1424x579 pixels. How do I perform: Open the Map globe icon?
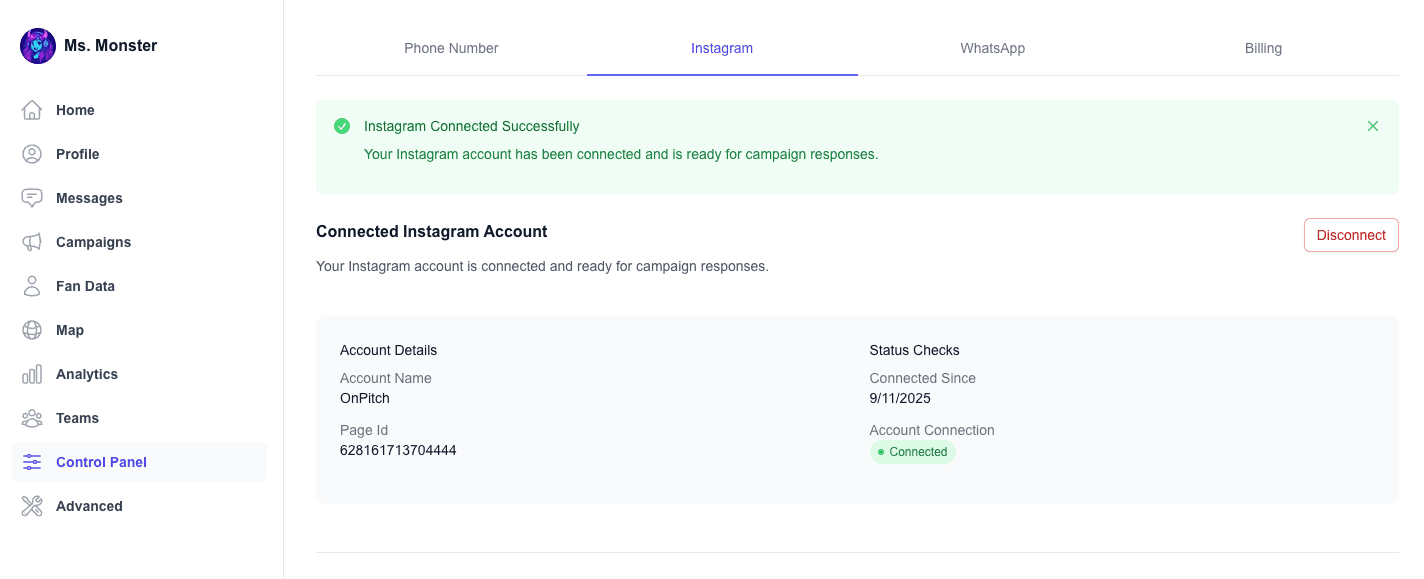click(x=32, y=330)
